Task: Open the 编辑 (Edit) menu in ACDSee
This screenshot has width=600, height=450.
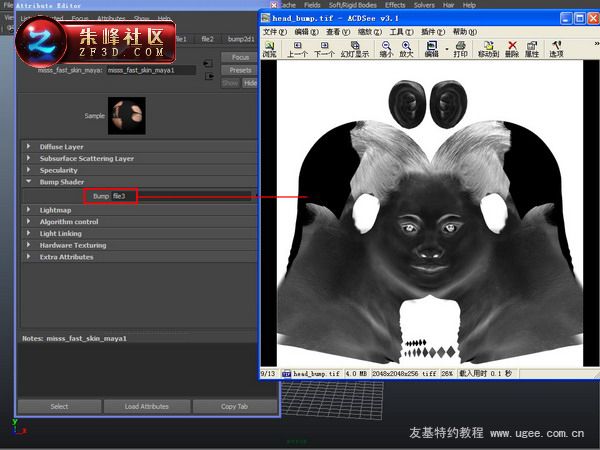Action: 307,32
